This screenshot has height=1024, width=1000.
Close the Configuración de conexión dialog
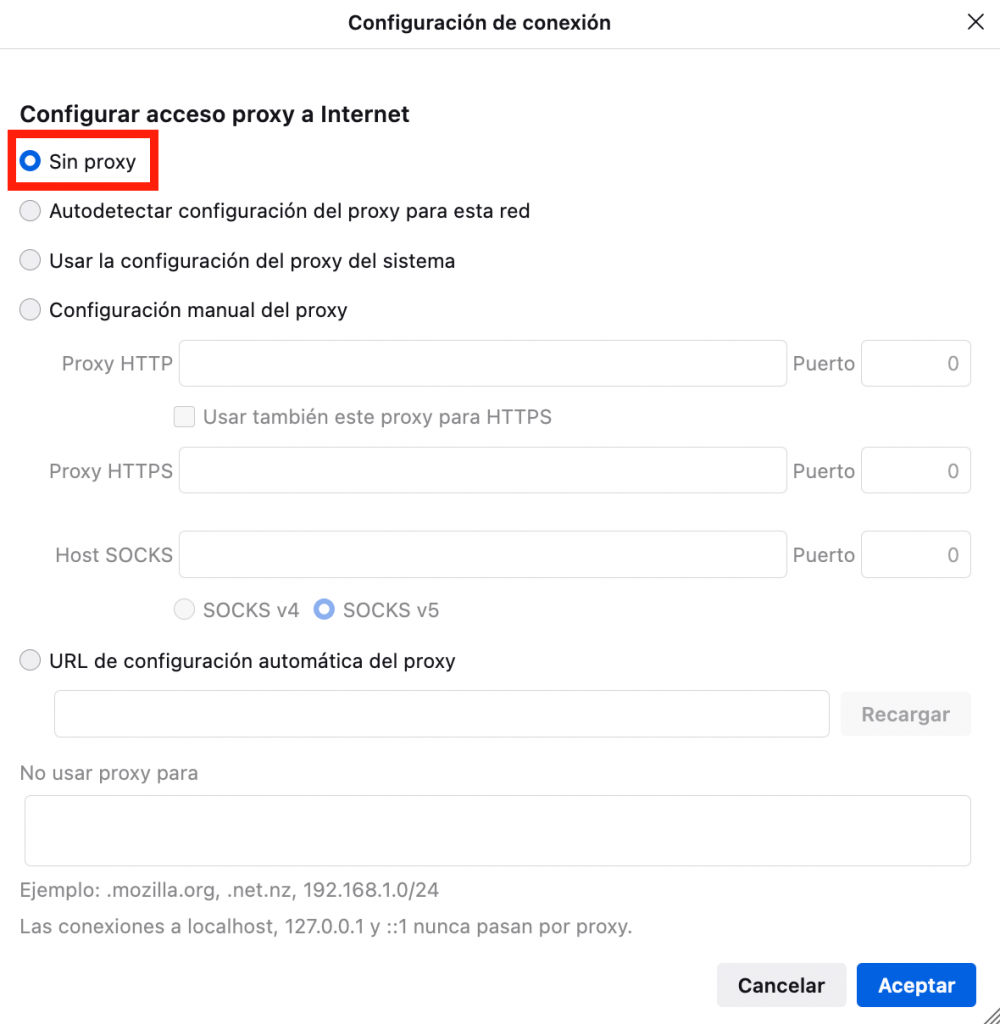click(x=976, y=21)
